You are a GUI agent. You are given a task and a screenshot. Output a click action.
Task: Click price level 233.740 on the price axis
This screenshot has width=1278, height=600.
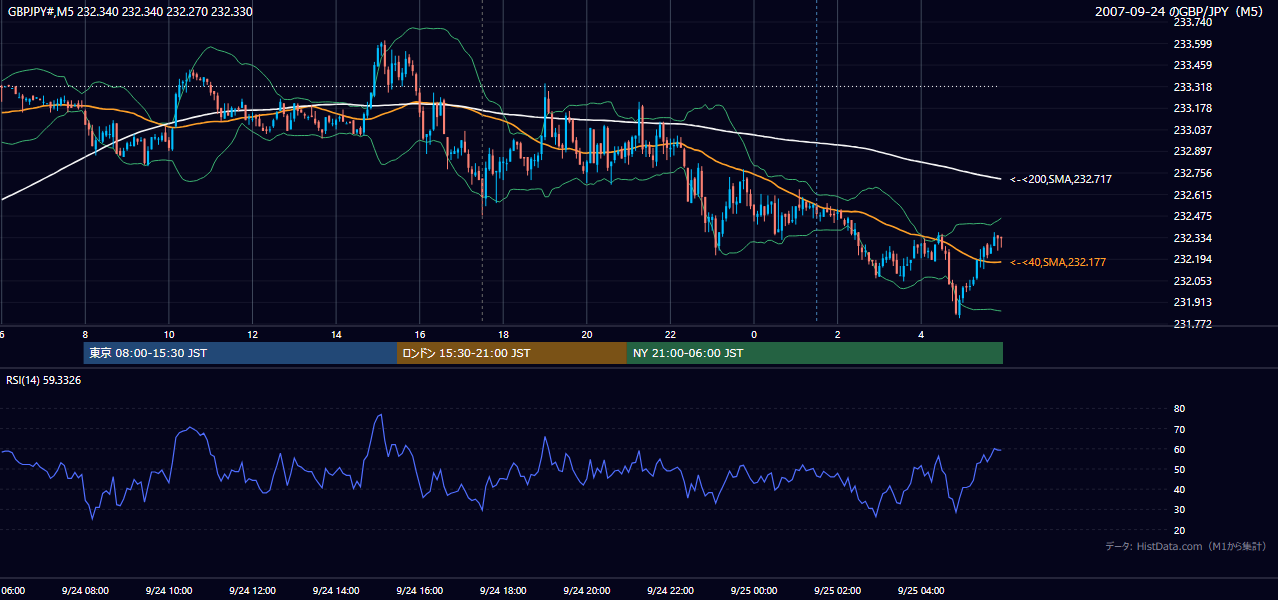[1192, 22]
